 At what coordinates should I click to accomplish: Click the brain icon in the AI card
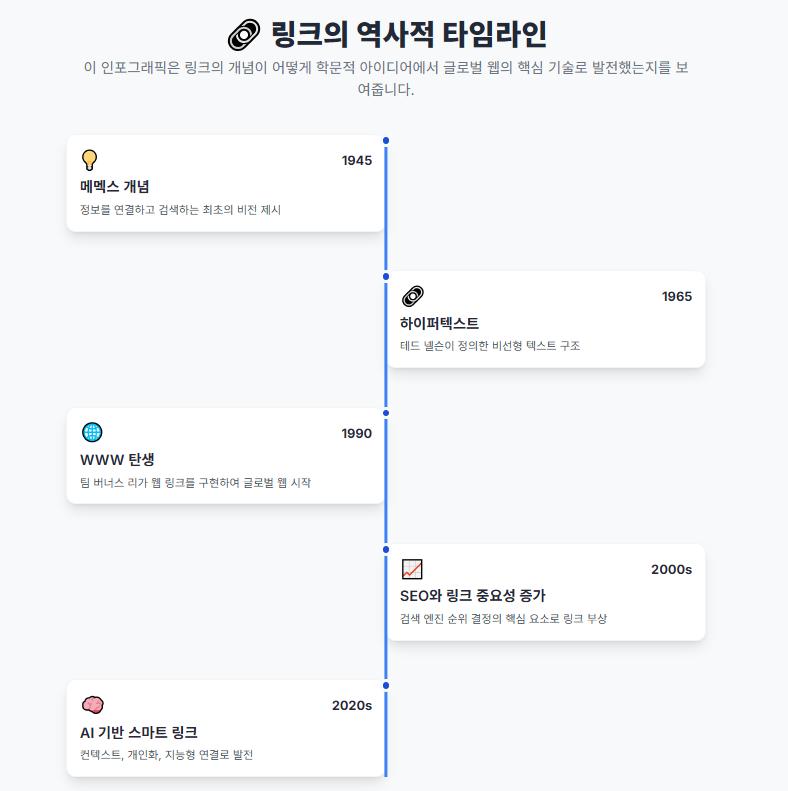click(x=92, y=705)
